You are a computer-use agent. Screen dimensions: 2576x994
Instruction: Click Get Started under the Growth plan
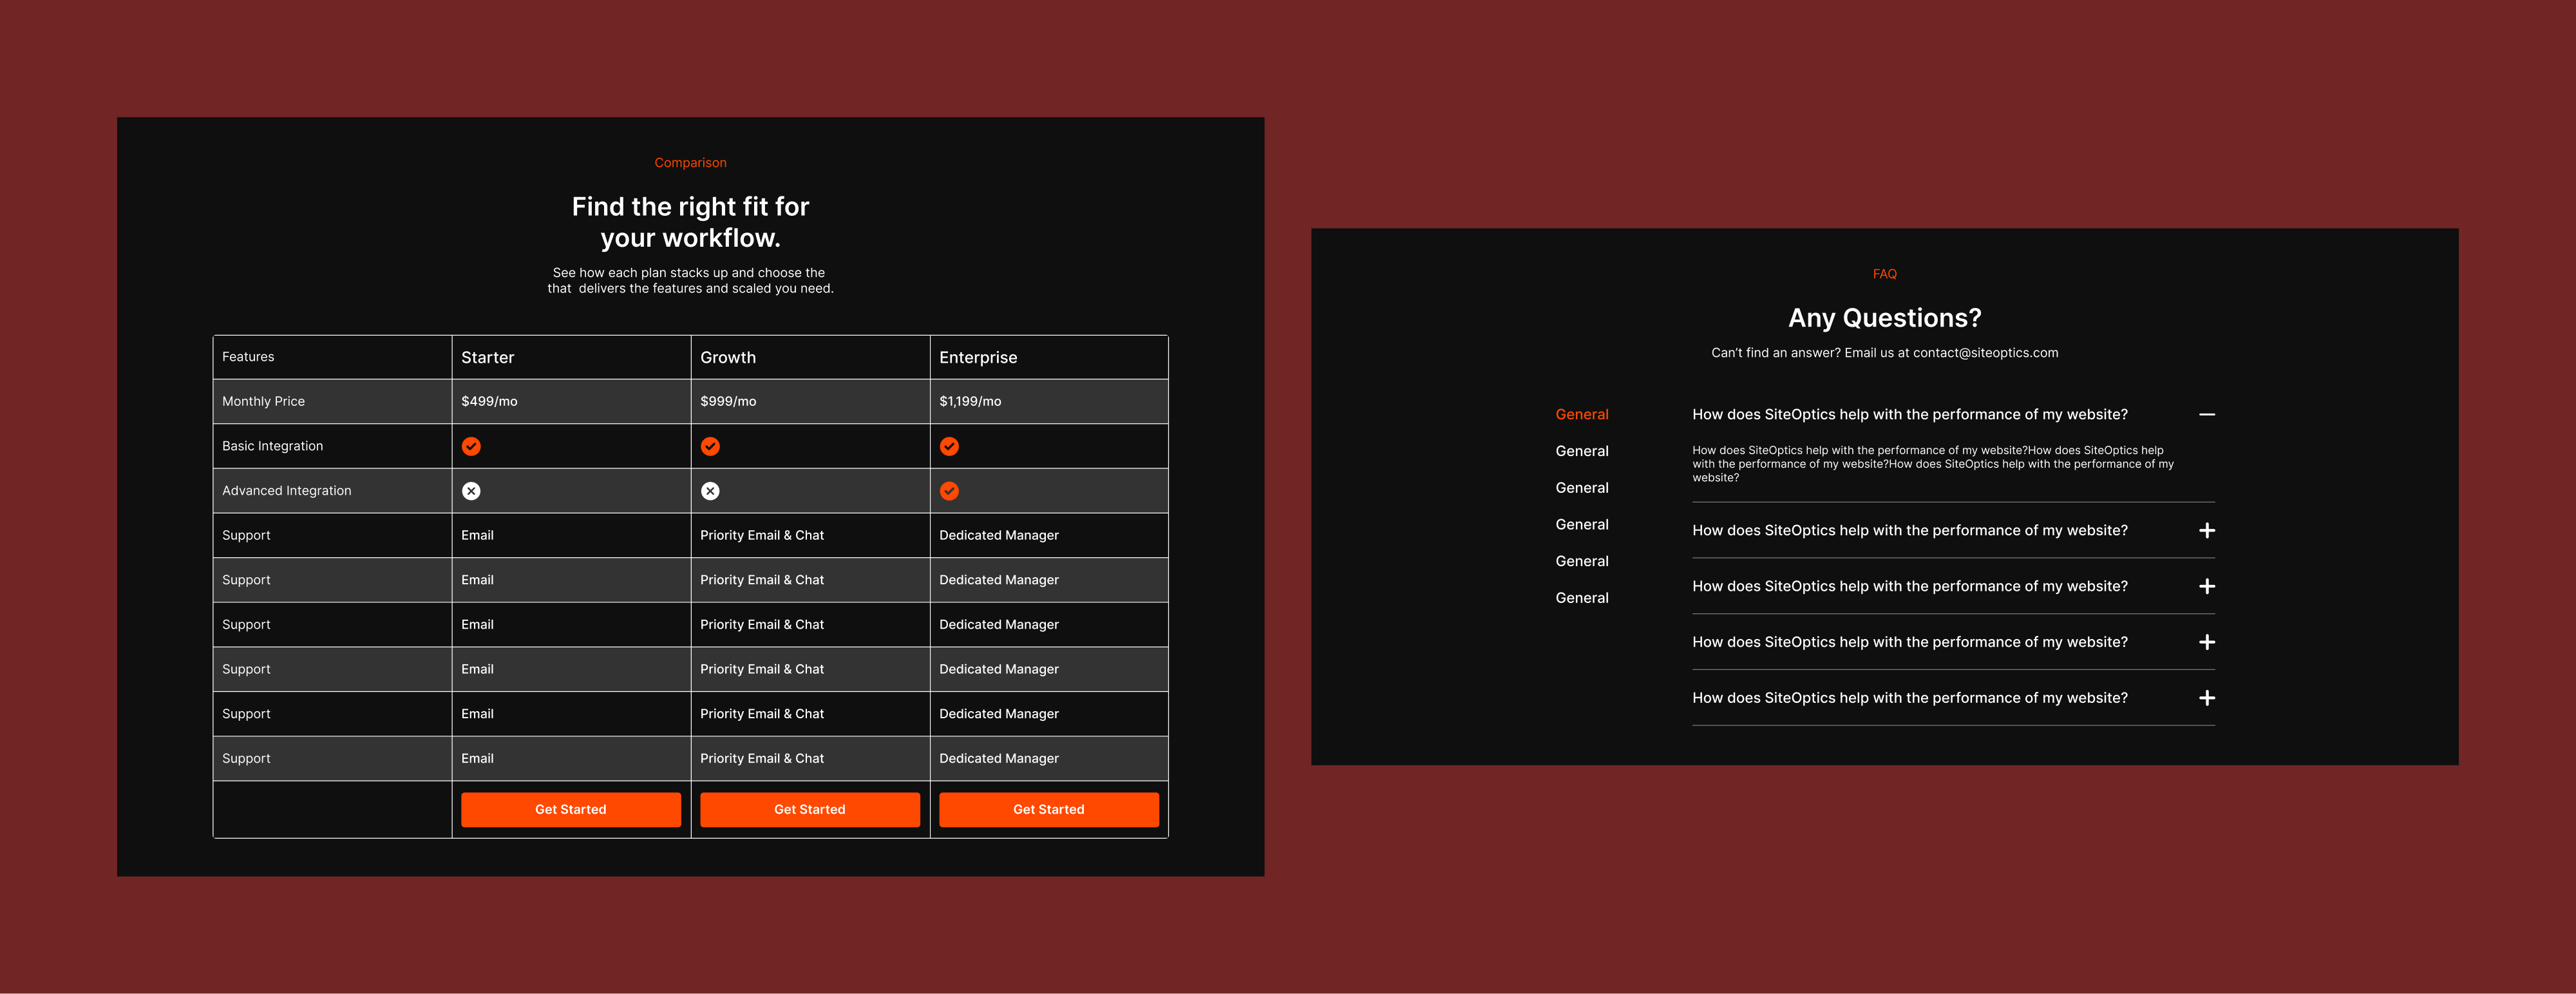click(810, 809)
